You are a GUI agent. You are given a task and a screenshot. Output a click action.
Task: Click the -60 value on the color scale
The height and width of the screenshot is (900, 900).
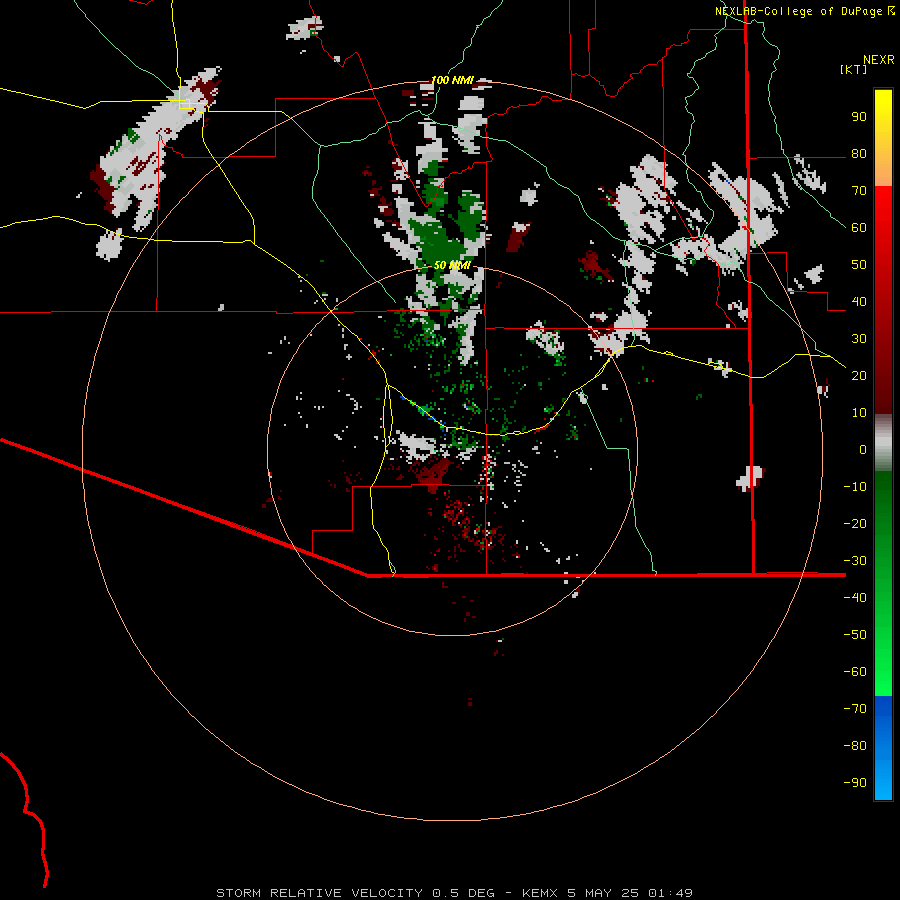tap(855, 672)
